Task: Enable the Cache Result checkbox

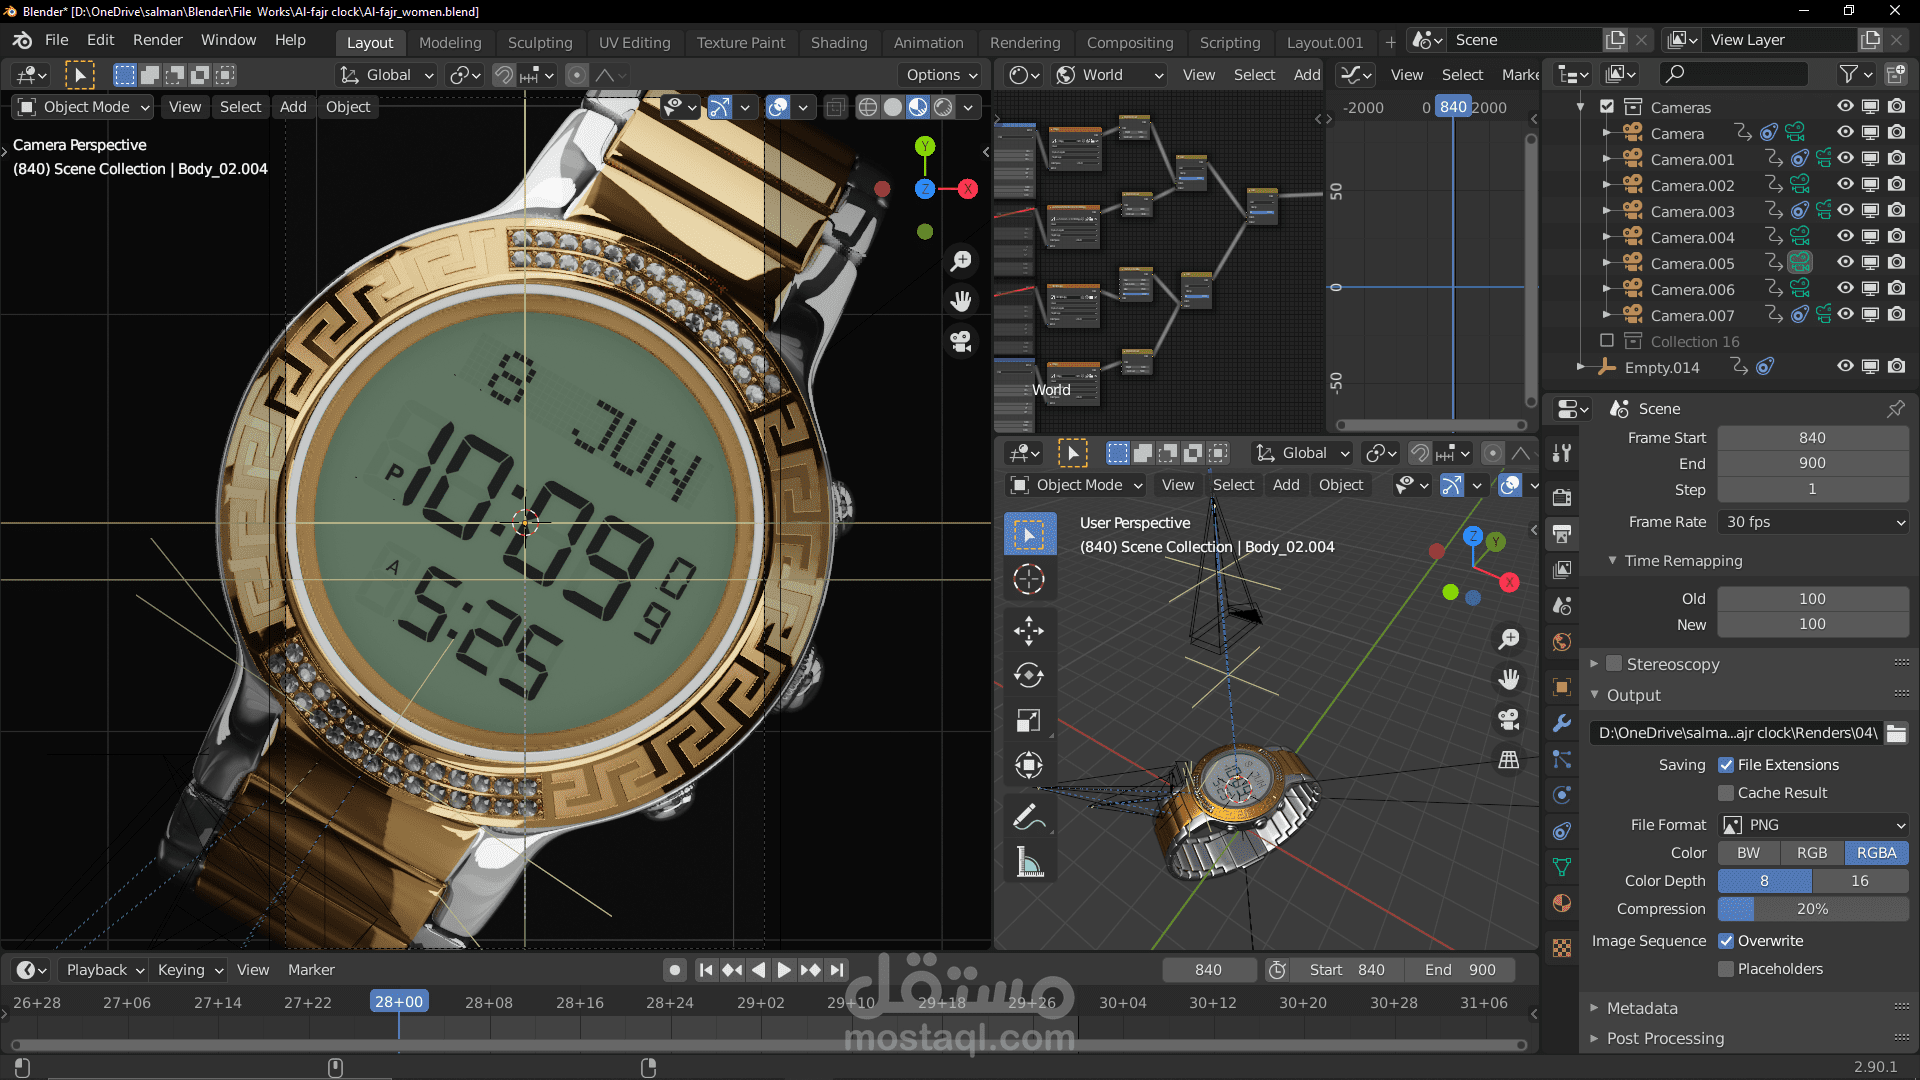Action: point(1726,793)
